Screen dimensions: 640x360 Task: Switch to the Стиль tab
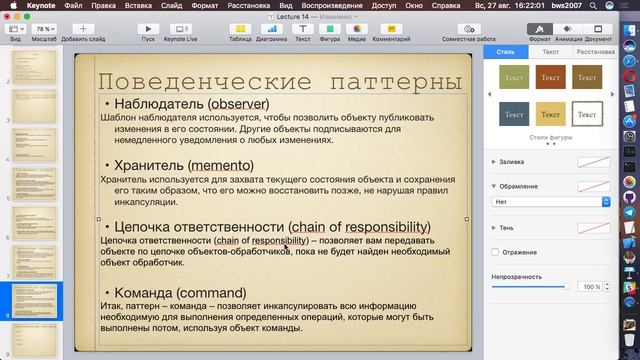pyautogui.click(x=506, y=52)
